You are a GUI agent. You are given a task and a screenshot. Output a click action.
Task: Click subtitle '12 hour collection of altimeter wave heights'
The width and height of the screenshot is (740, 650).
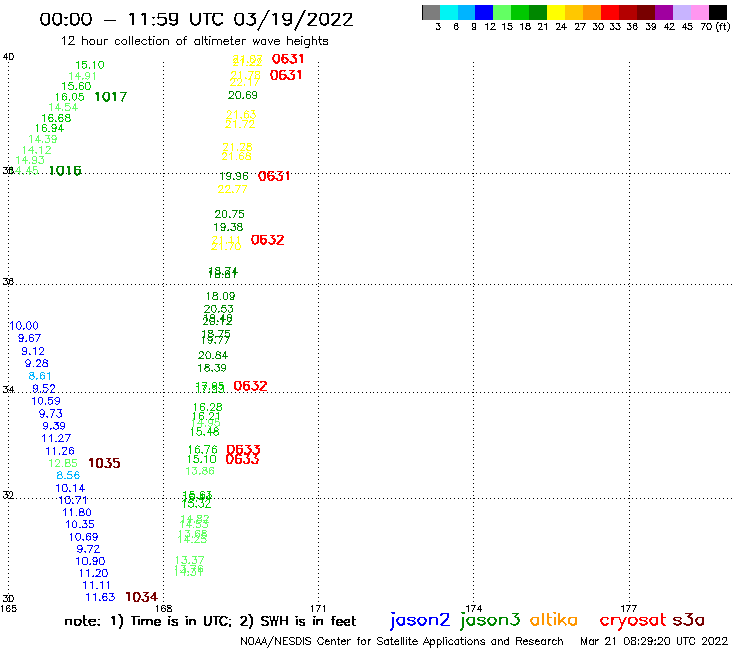[x=195, y=41]
